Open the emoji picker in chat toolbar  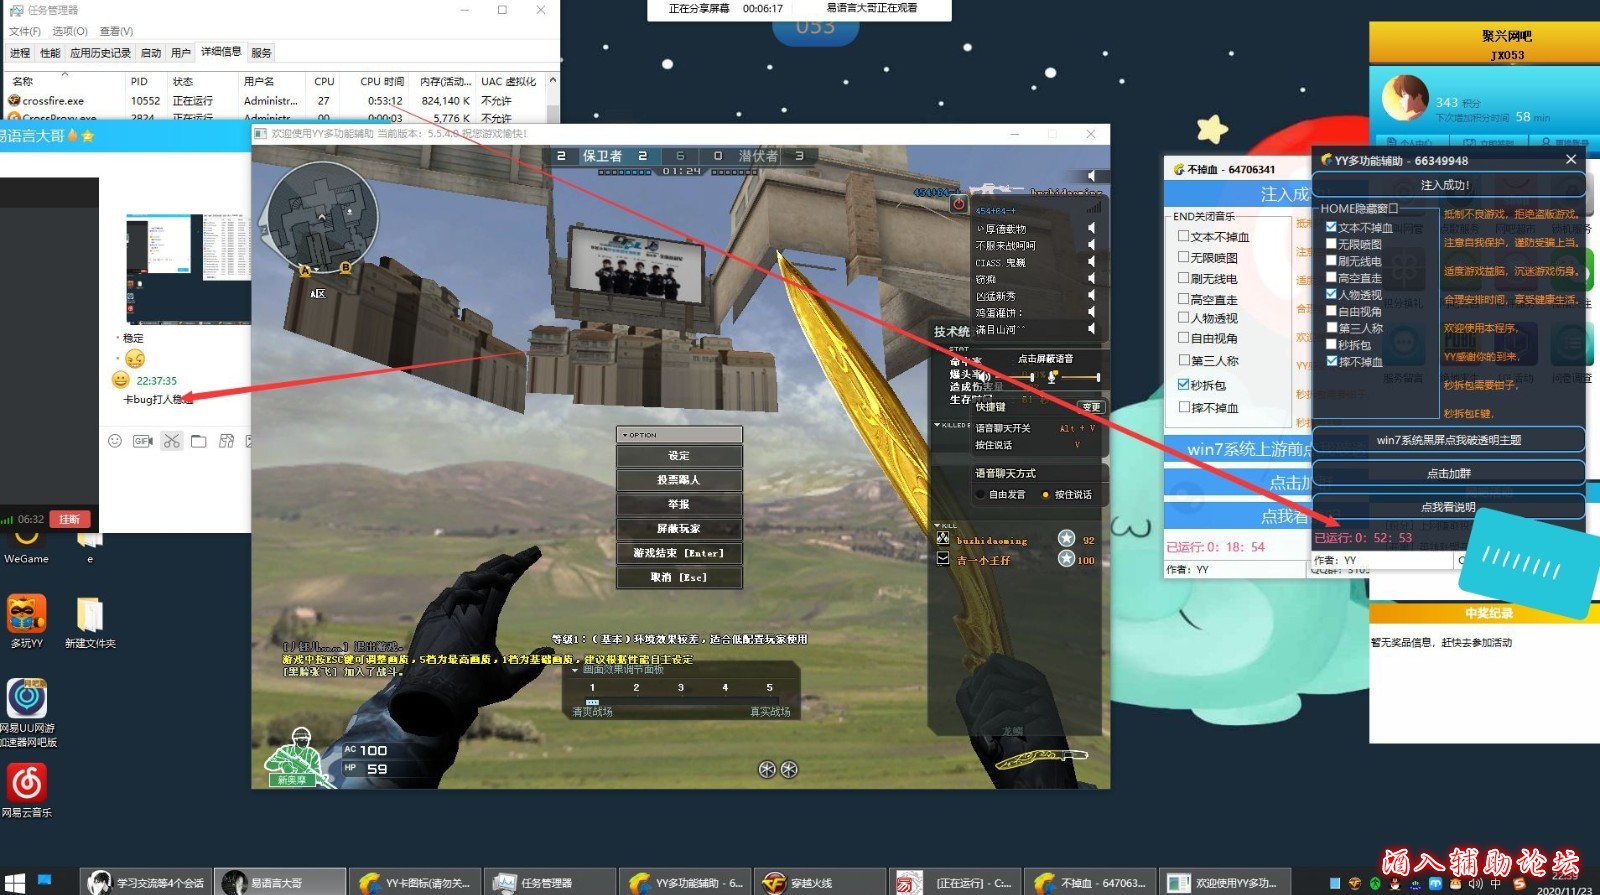click(x=115, y=441)
